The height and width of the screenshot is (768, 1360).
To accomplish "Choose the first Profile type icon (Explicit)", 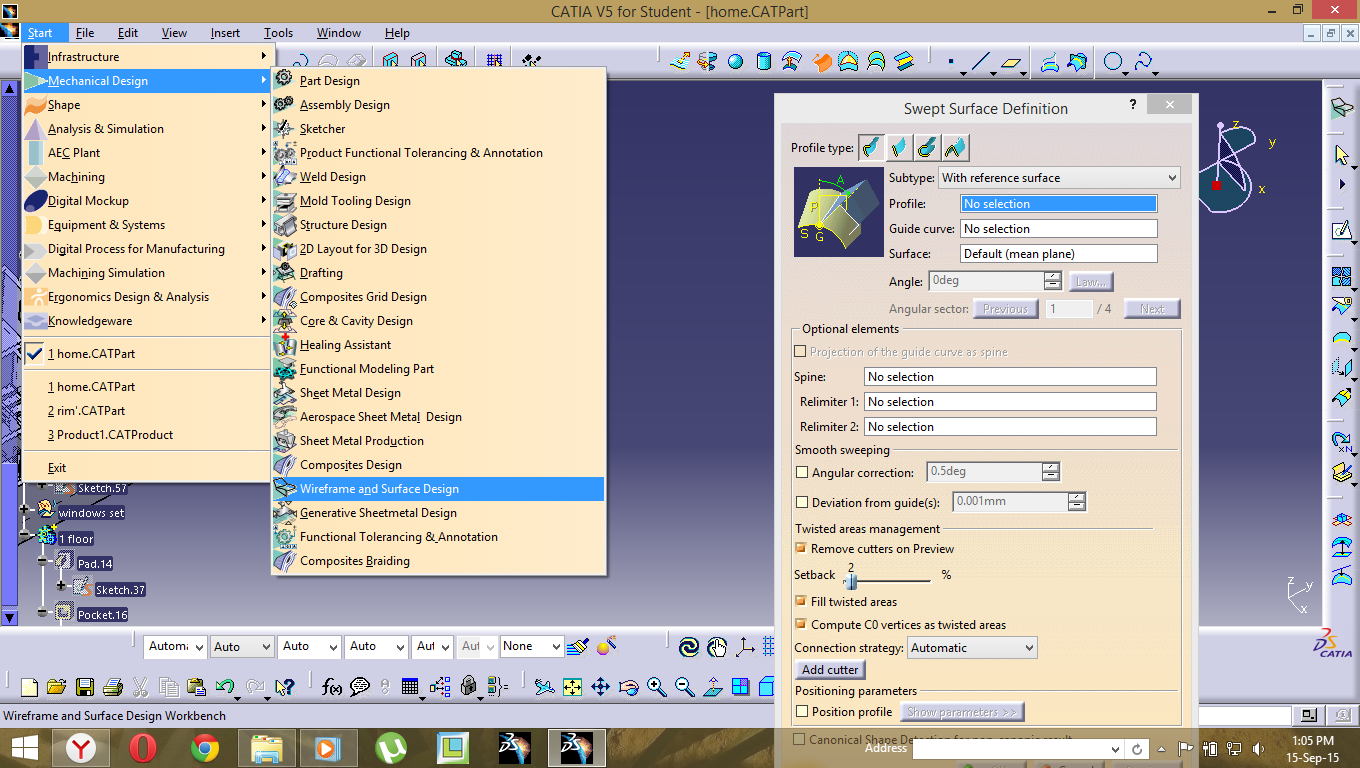I will [x=871, y=148].
